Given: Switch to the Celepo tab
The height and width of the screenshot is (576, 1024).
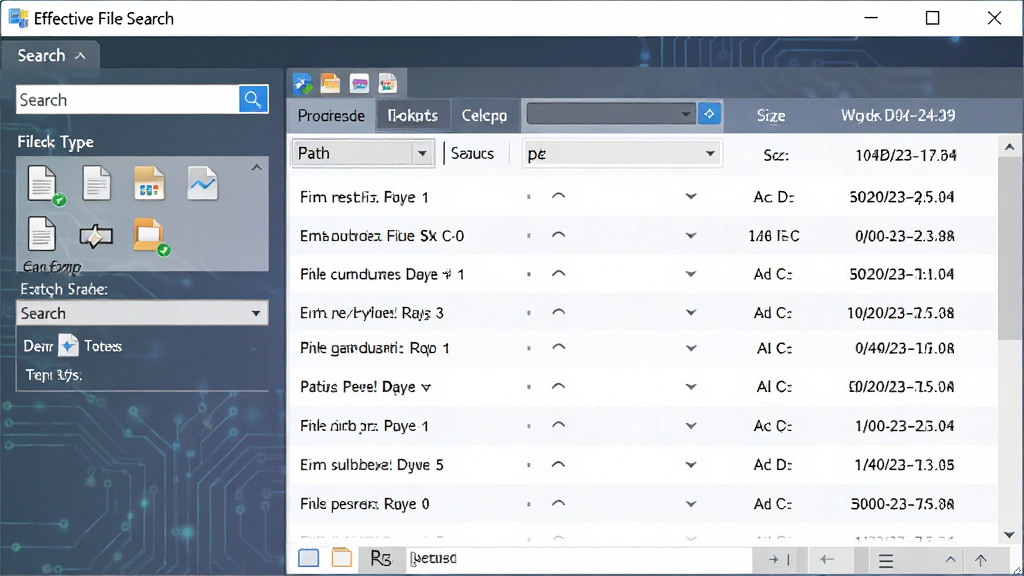Looking at the screenshot, I should (x=484, y=116).
